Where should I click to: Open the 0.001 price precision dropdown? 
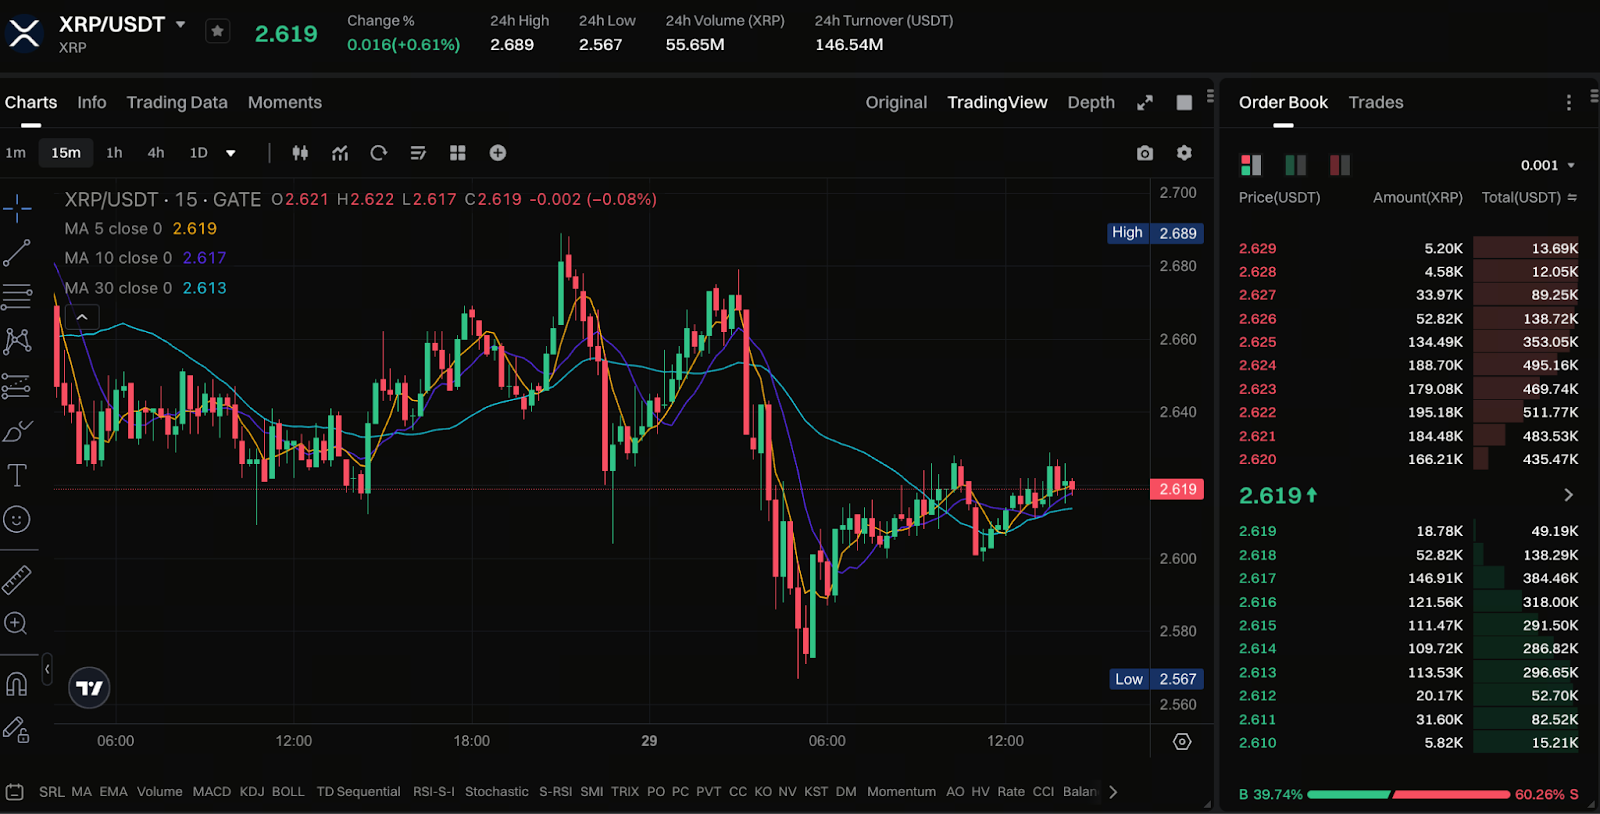[x=1548, y=165]
